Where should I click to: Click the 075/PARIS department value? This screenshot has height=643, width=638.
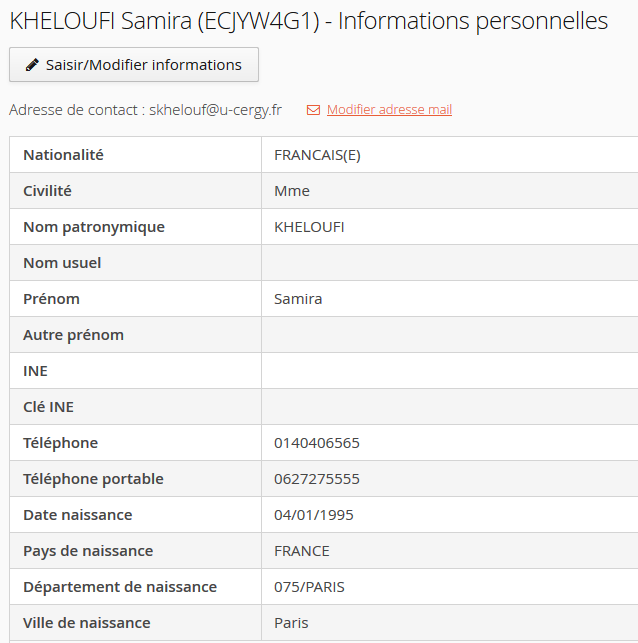pyautogui.click(x=309, y=587)
